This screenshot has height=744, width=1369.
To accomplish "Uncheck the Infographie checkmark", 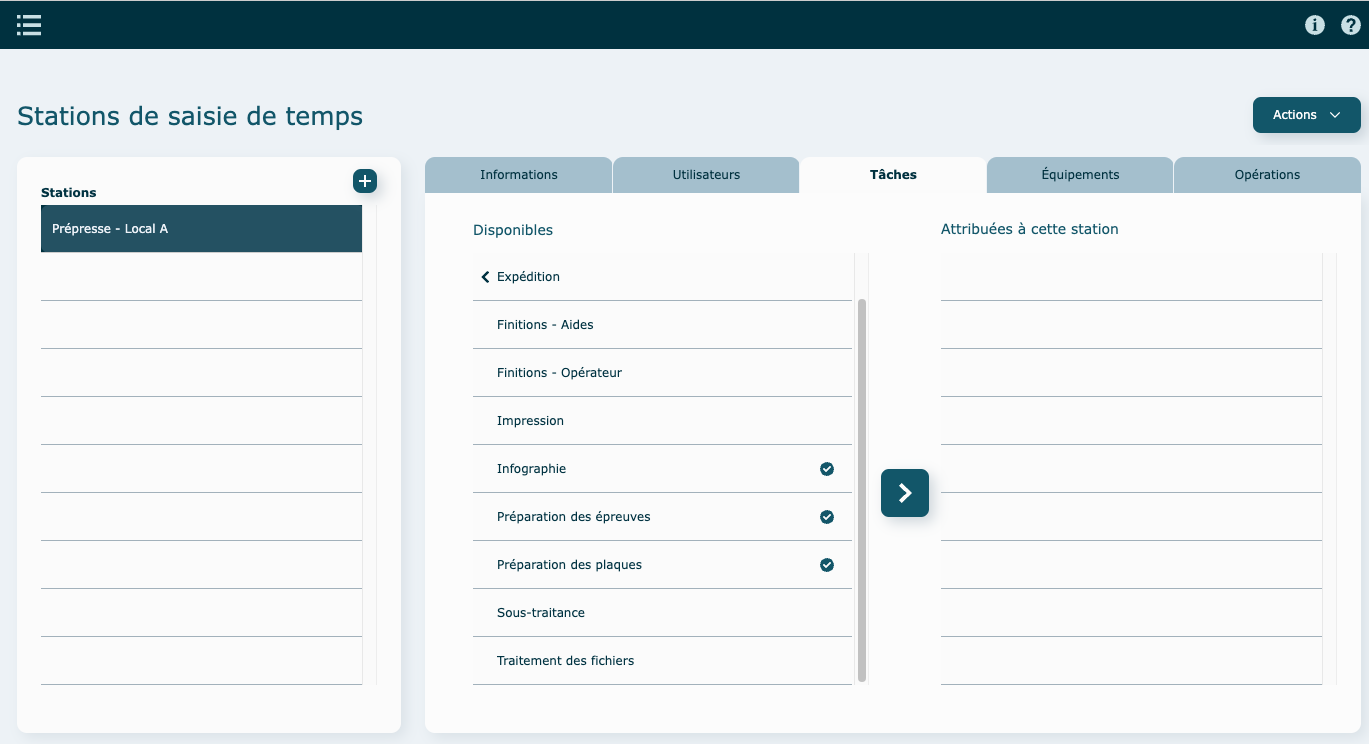I will 827,469.
